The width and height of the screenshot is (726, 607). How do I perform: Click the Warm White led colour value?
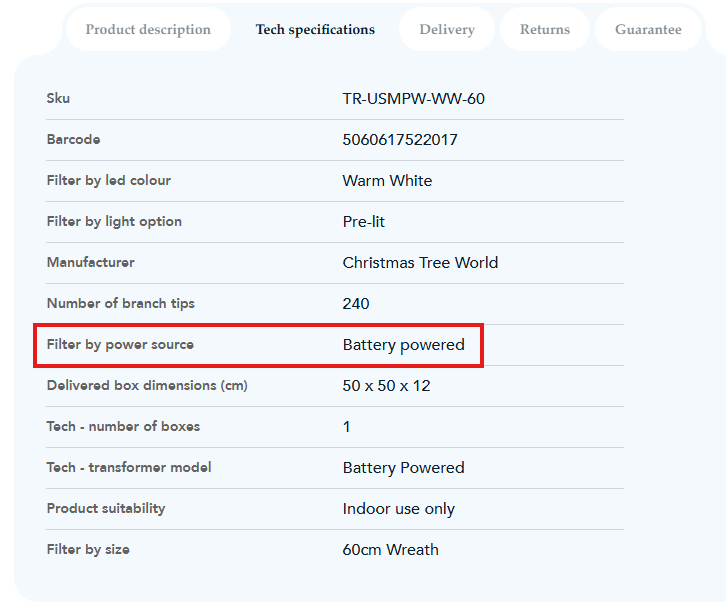pyautogui.click(x=387, y=180)
